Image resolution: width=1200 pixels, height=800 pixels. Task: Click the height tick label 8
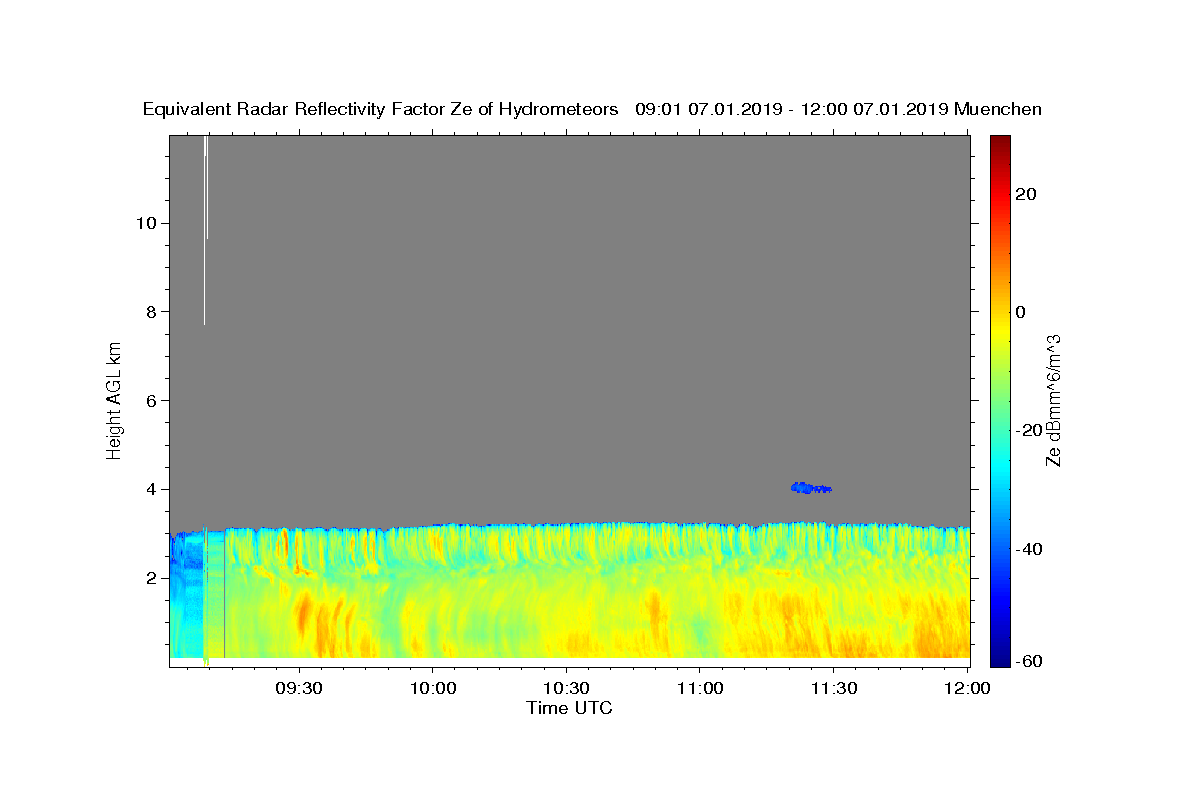point(151,312)
